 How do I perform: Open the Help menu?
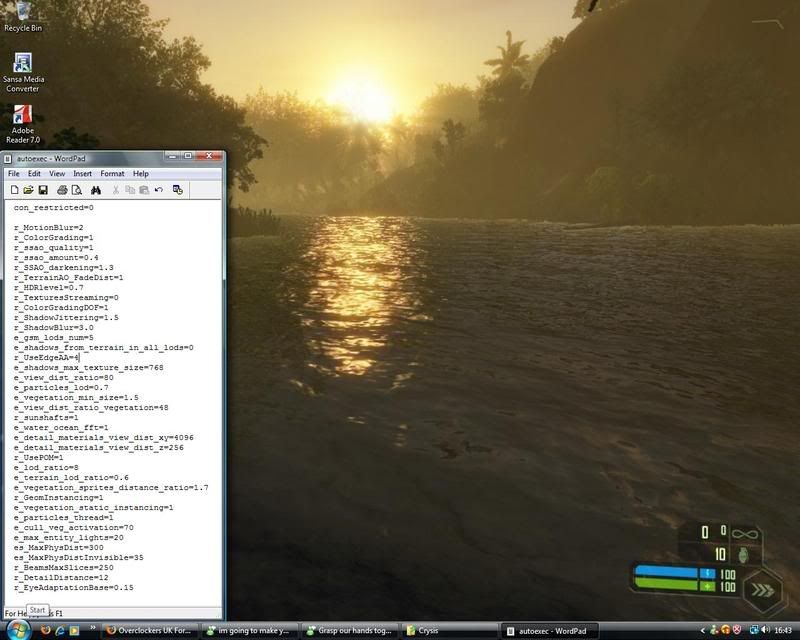pos(140,174)
